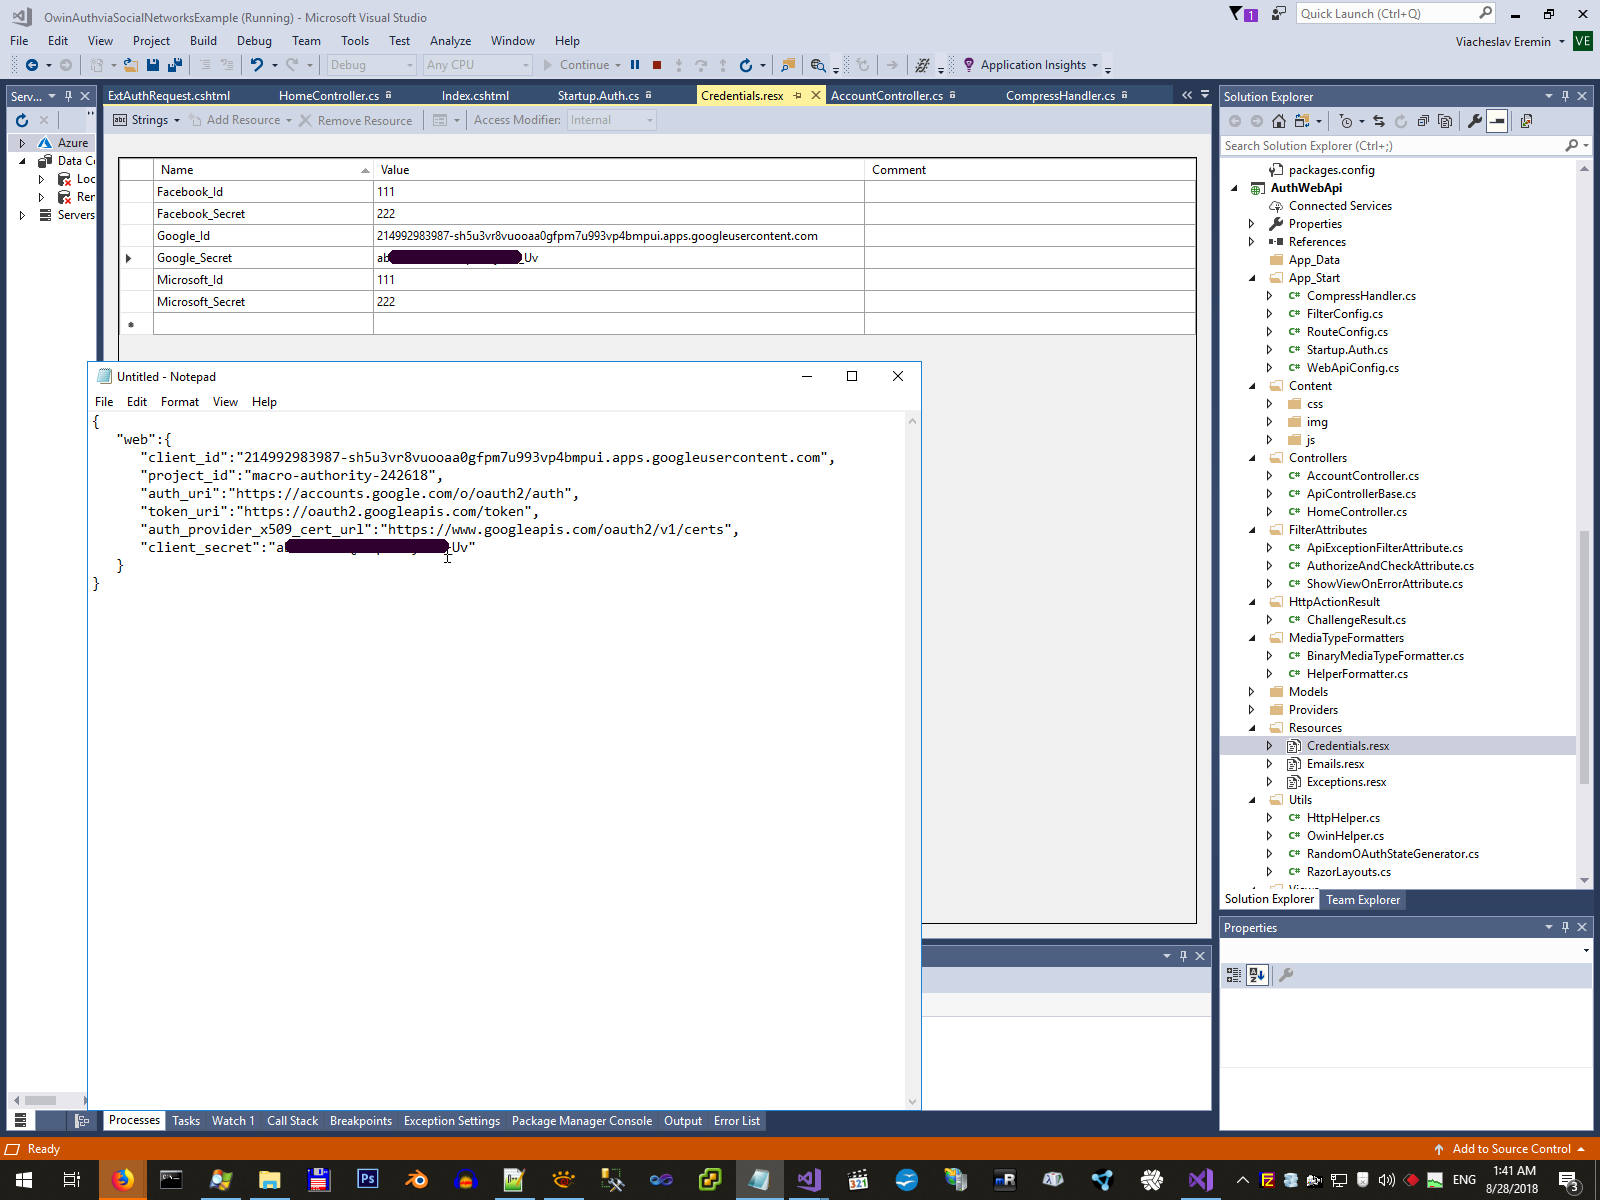
Task: Click Categorized icon in Properties panel
Action: tap(1234, 975)
